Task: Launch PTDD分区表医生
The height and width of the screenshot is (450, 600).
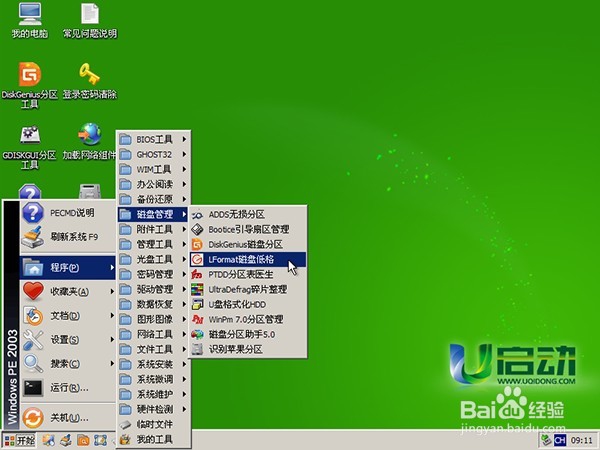Action: pyautogui.click(x=248, y=274)
